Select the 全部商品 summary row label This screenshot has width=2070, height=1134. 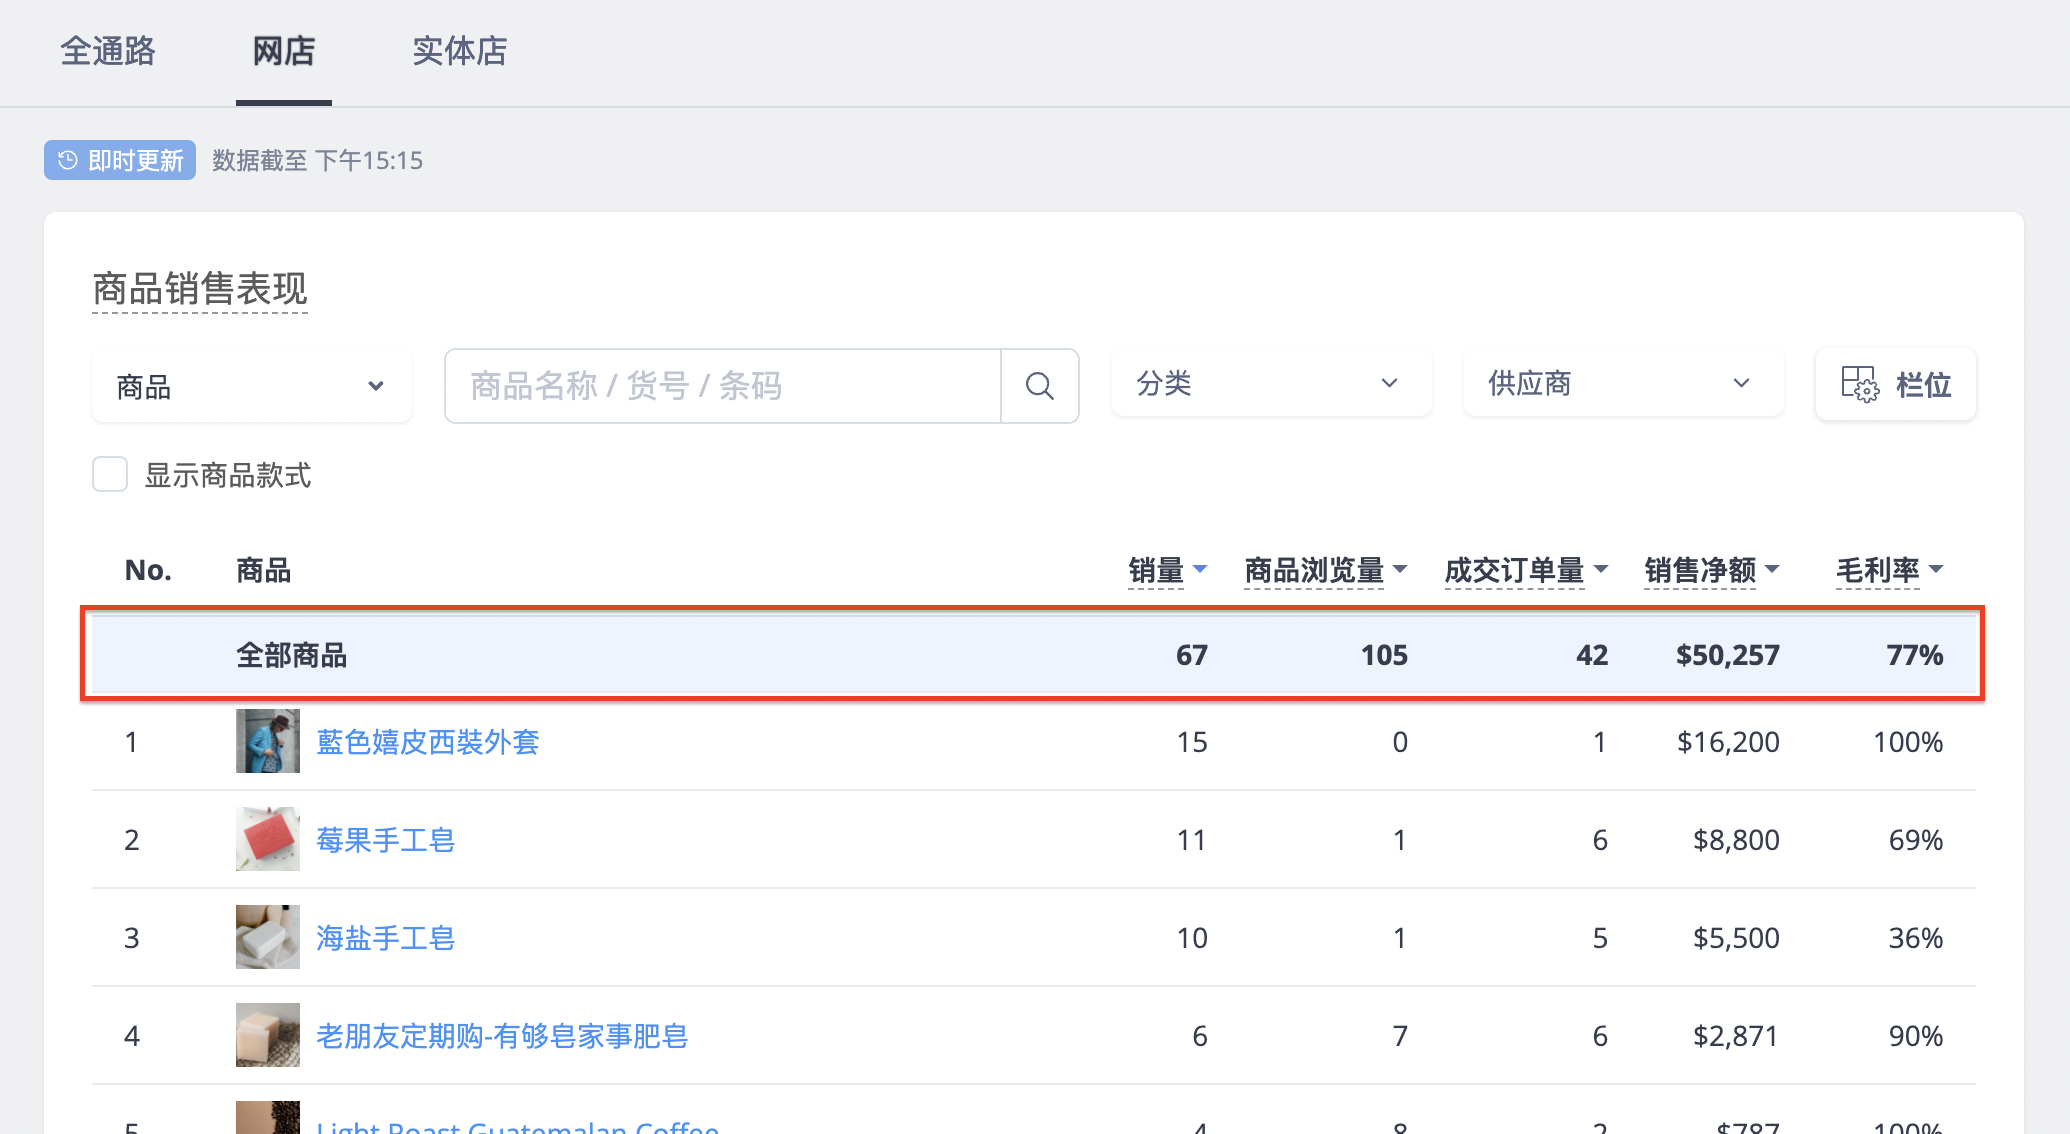tap(292, 656)
